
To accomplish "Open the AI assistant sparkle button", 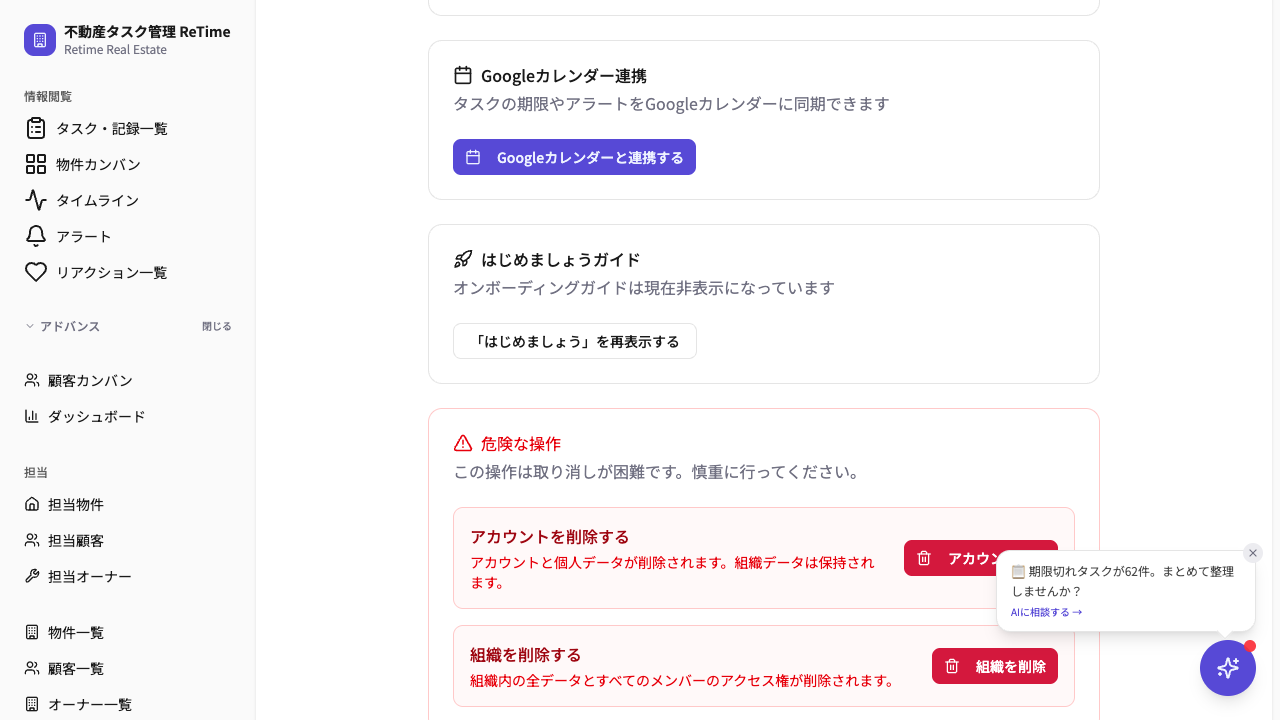I will pyautogui.click(x=1228, y=668).
